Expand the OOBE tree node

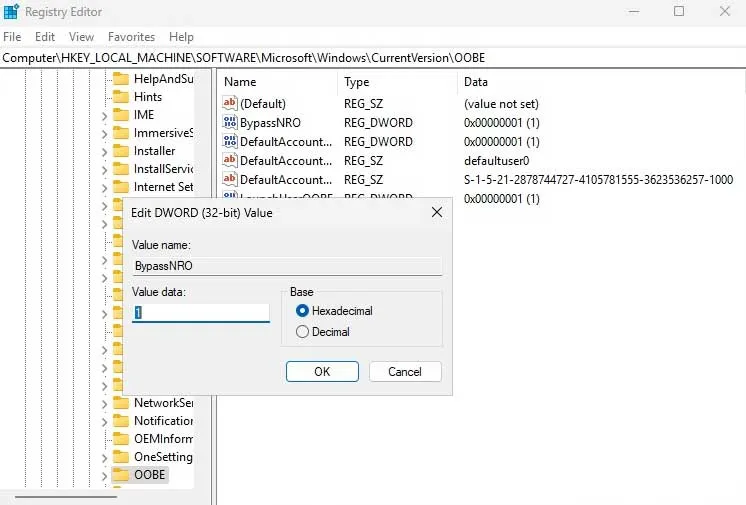click(105, 476)
